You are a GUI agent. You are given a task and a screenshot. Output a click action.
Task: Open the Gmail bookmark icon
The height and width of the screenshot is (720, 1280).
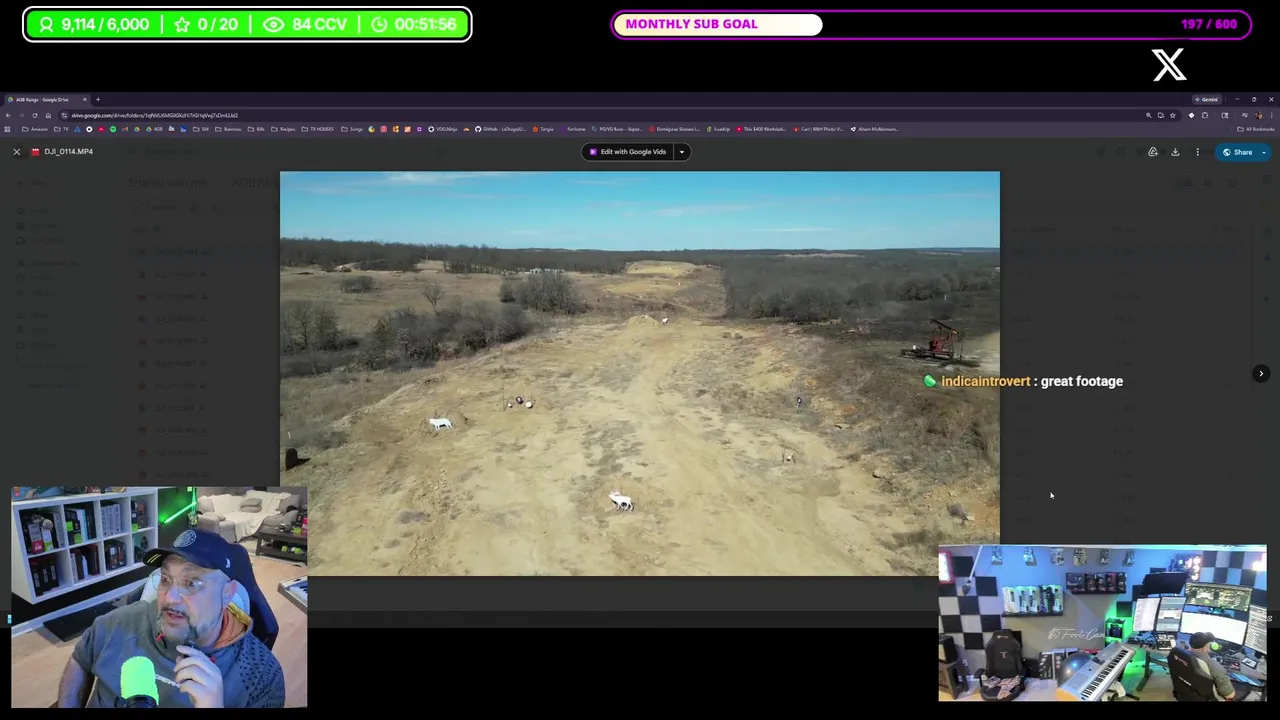125,129
